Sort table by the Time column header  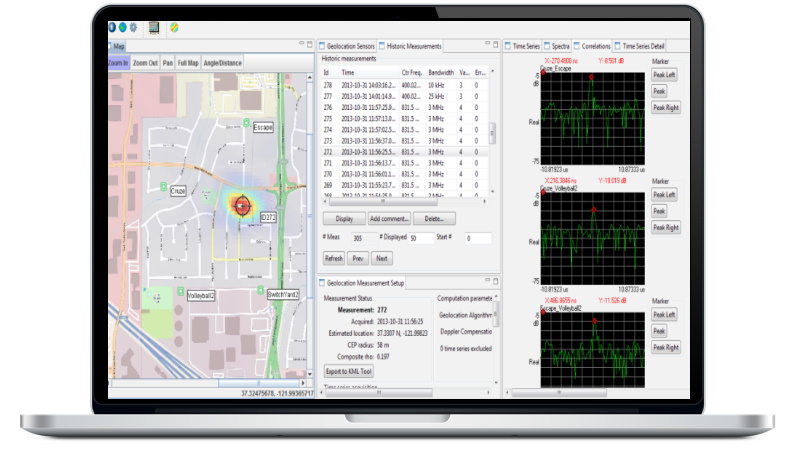(x=348, y=73)
